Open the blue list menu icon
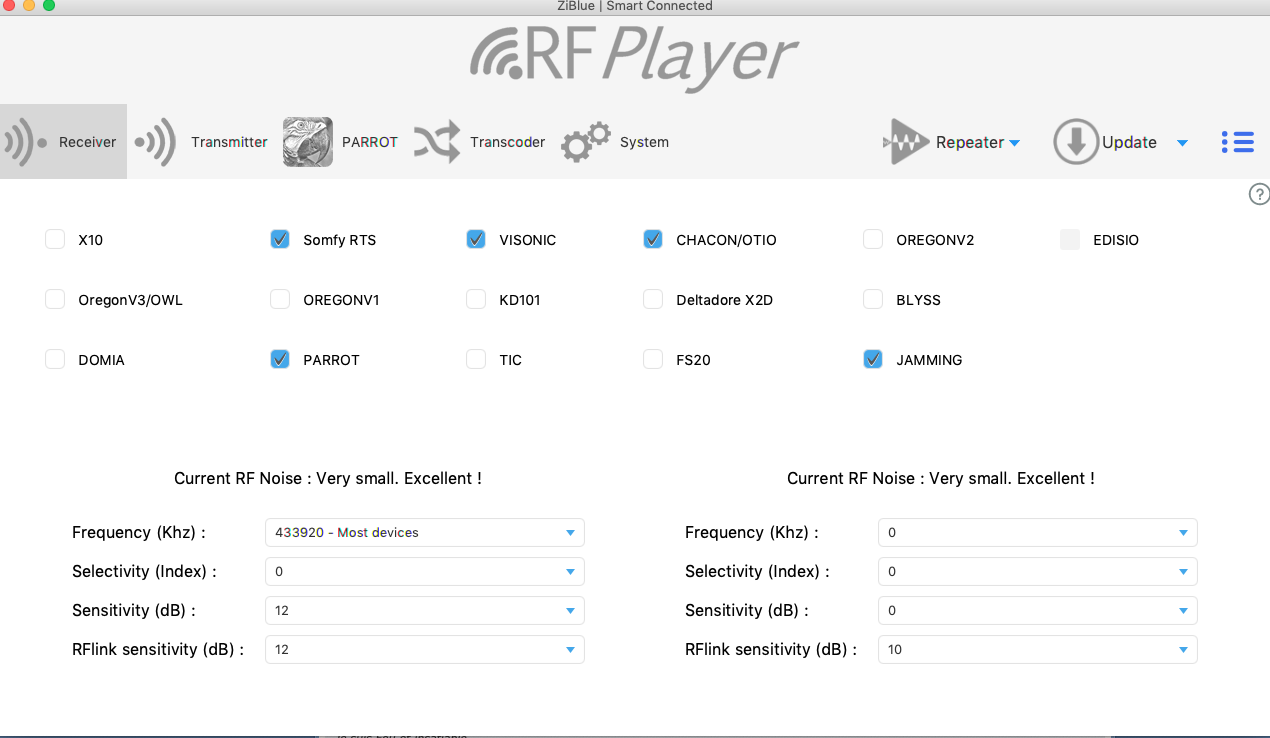This screenshot has height=738, width=1270. tap(1237, 142)
